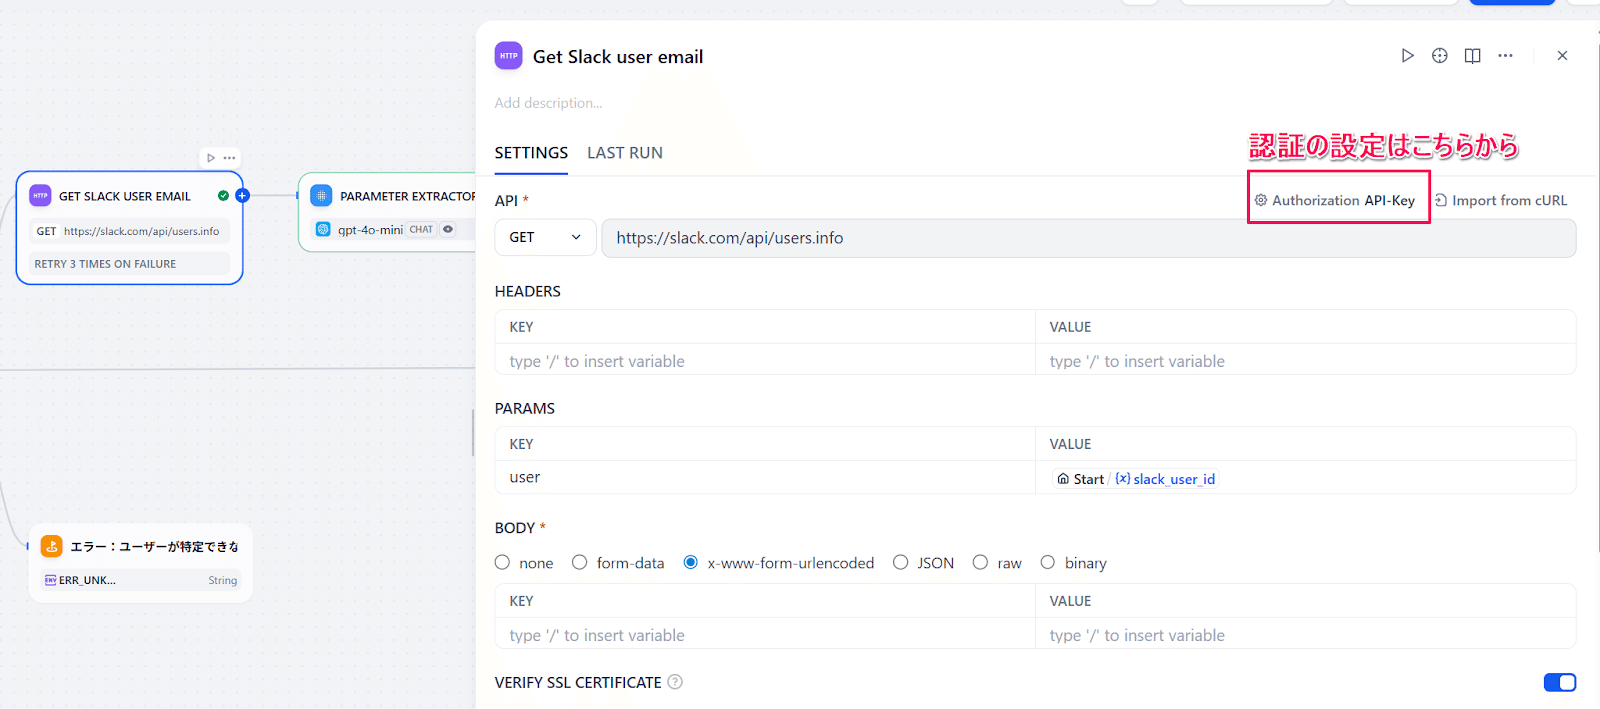Click the small play icon above the node
This screenshot has width=1600, height=709.
pyautogui.click(x=211, y=158)
